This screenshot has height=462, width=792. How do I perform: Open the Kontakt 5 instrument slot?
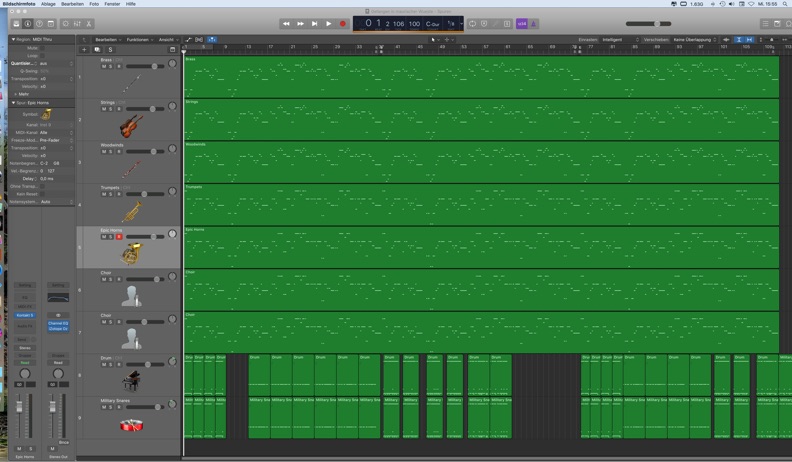tap(25, 315)
